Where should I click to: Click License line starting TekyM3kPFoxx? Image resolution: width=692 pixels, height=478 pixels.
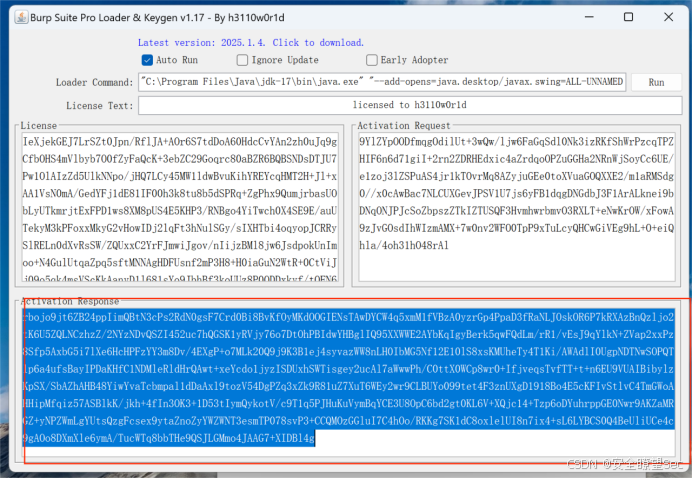180,228
